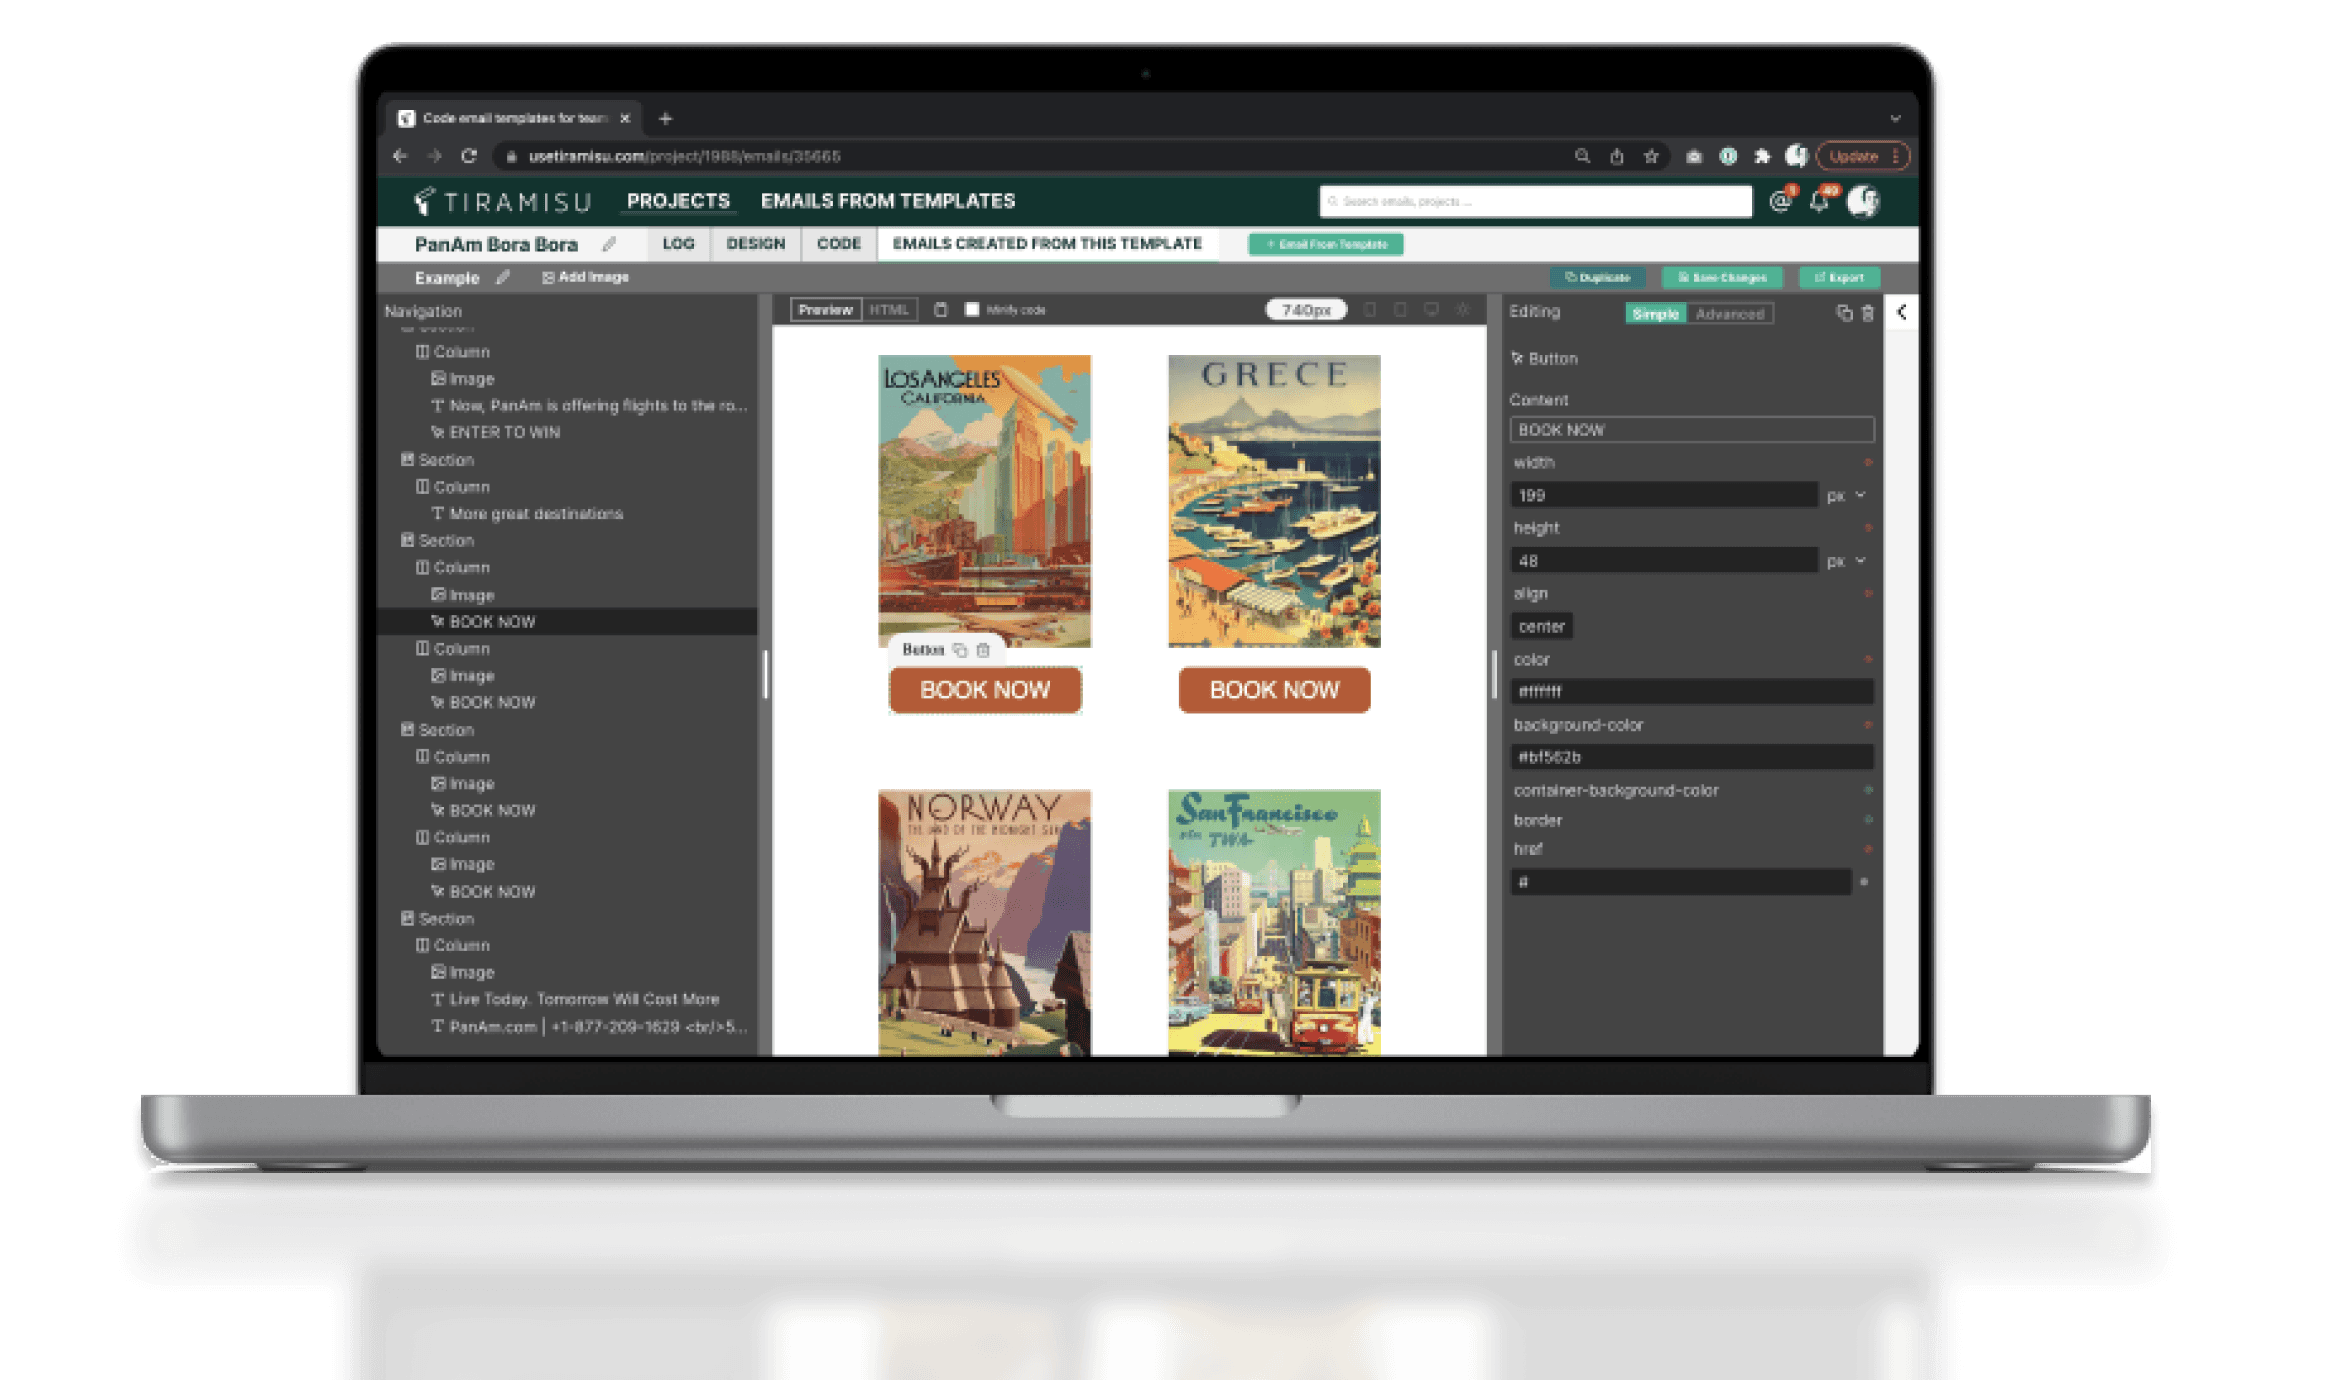Switch editing mode to Simple
The width and height of the screenshot is (2340, 1380).
pyautogui.click(x=1656, y=314)
